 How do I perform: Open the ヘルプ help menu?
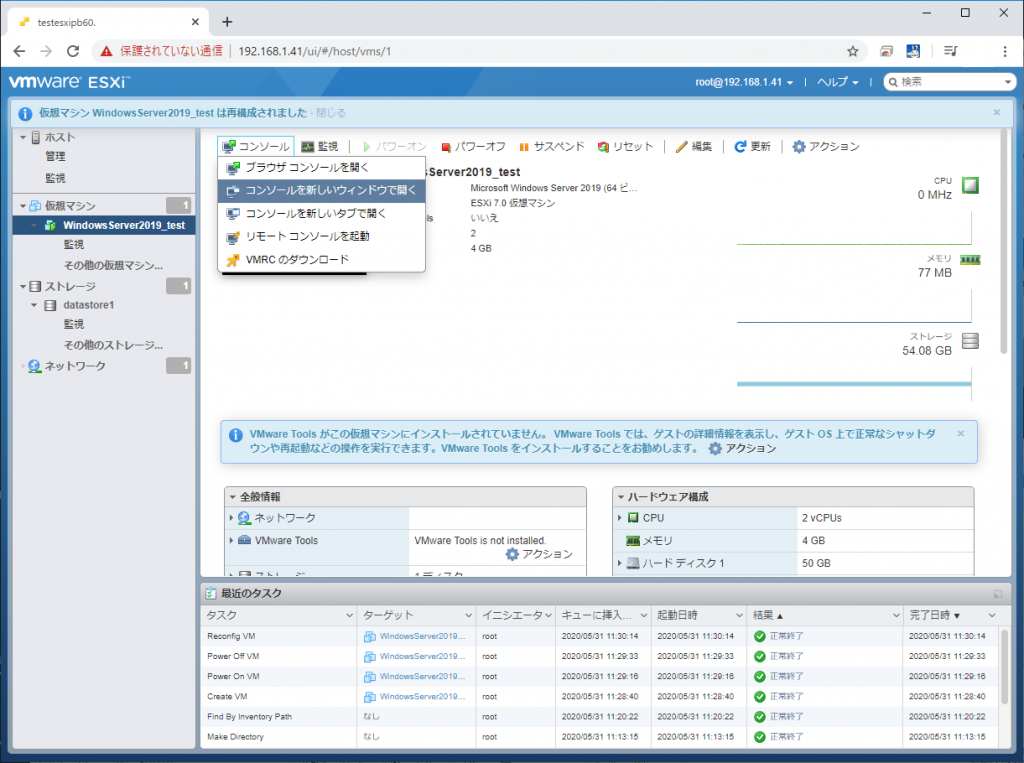coord(838,82)
